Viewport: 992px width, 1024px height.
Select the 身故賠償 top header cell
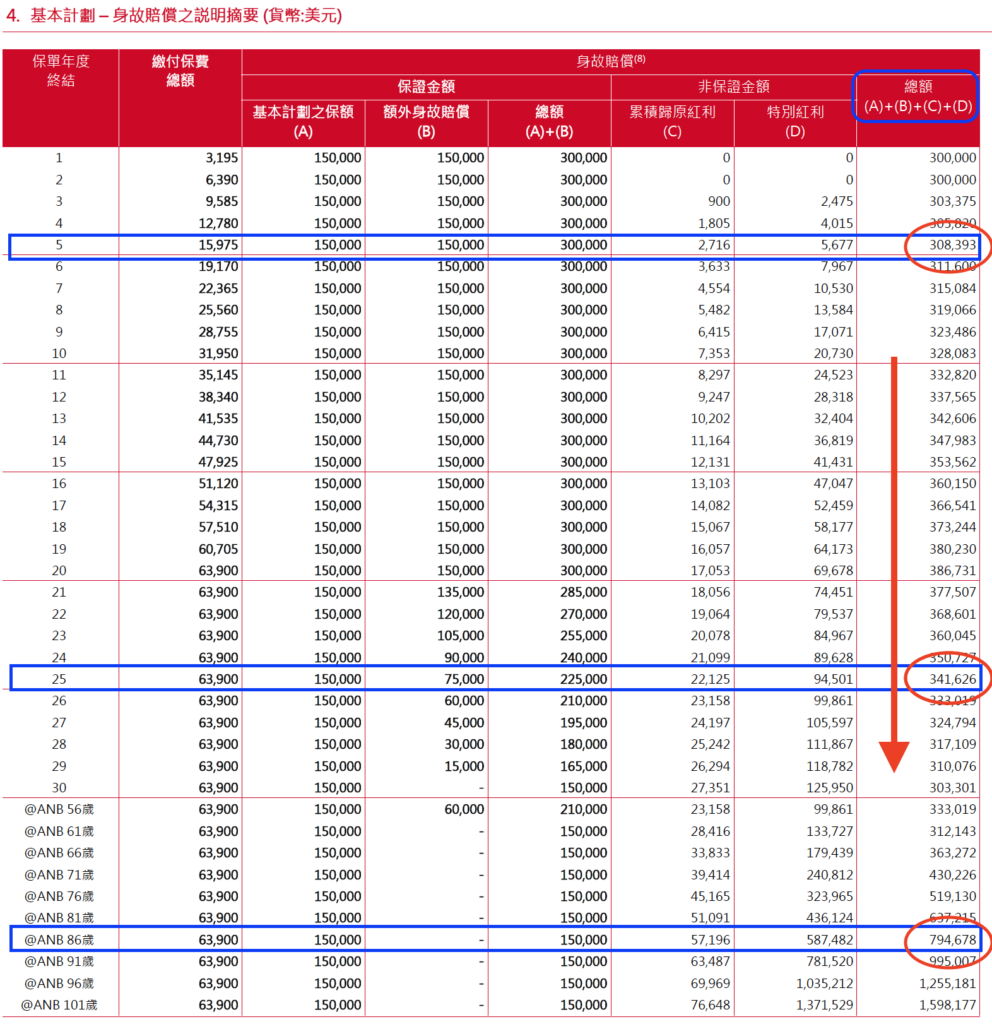pos(610,60)
